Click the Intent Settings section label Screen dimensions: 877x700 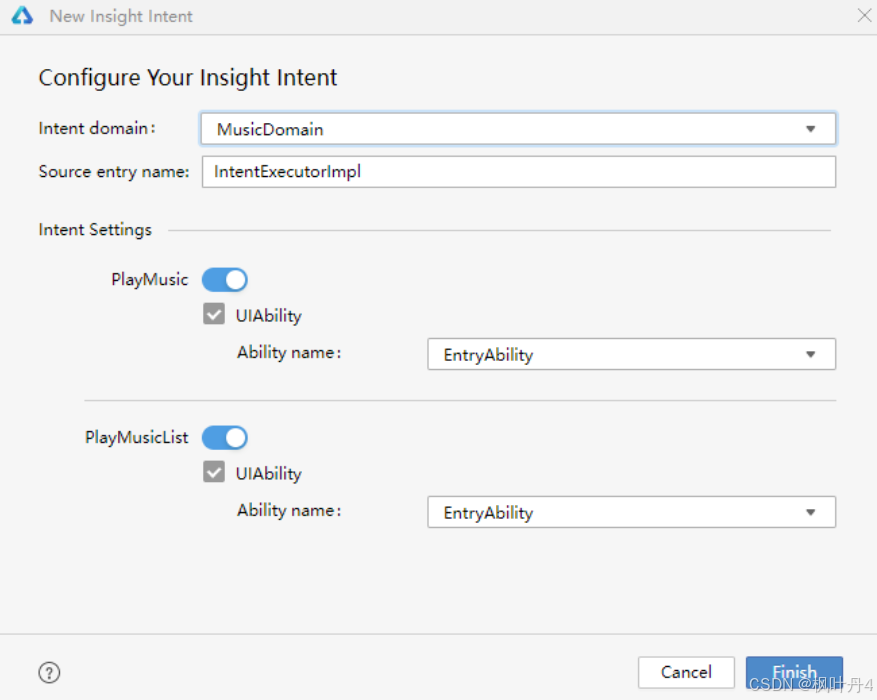[x=95, y=230]
